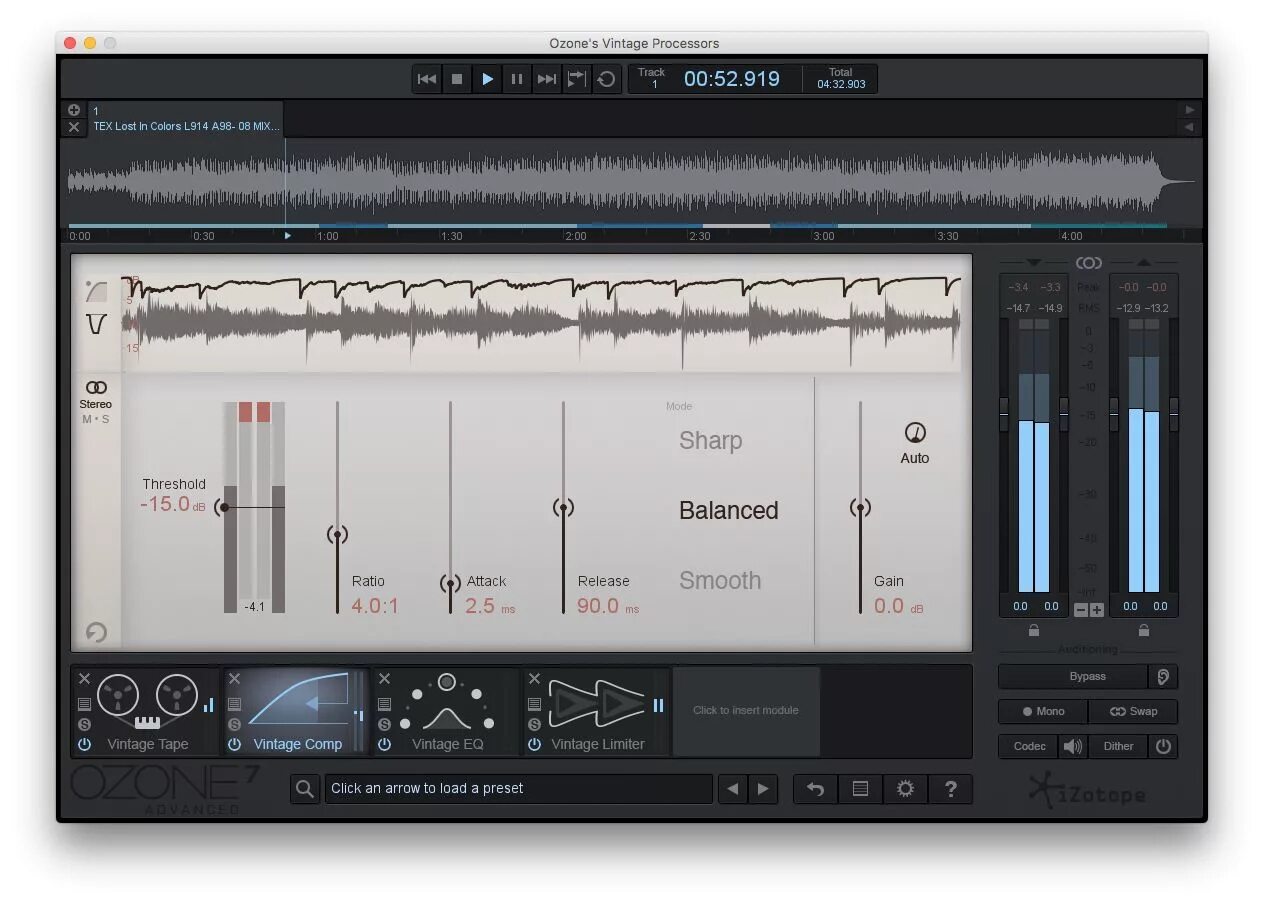
Task: Open options with the gear icon
Action: [905, 789]
